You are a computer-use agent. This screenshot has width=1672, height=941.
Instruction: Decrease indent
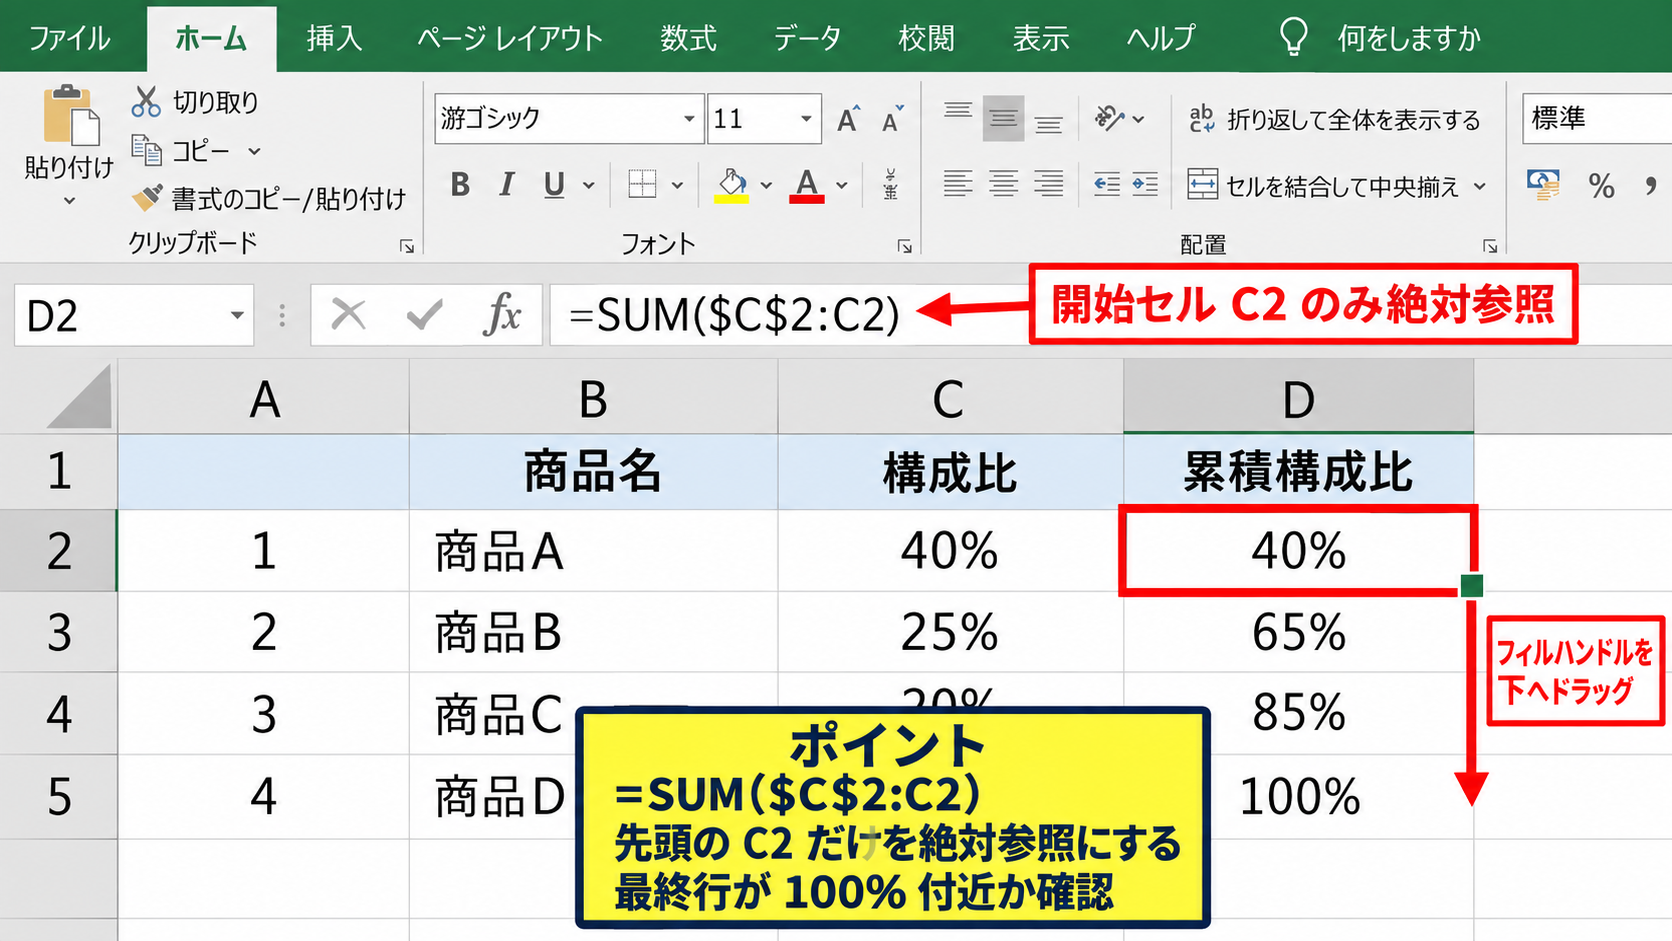[1107, 184]
